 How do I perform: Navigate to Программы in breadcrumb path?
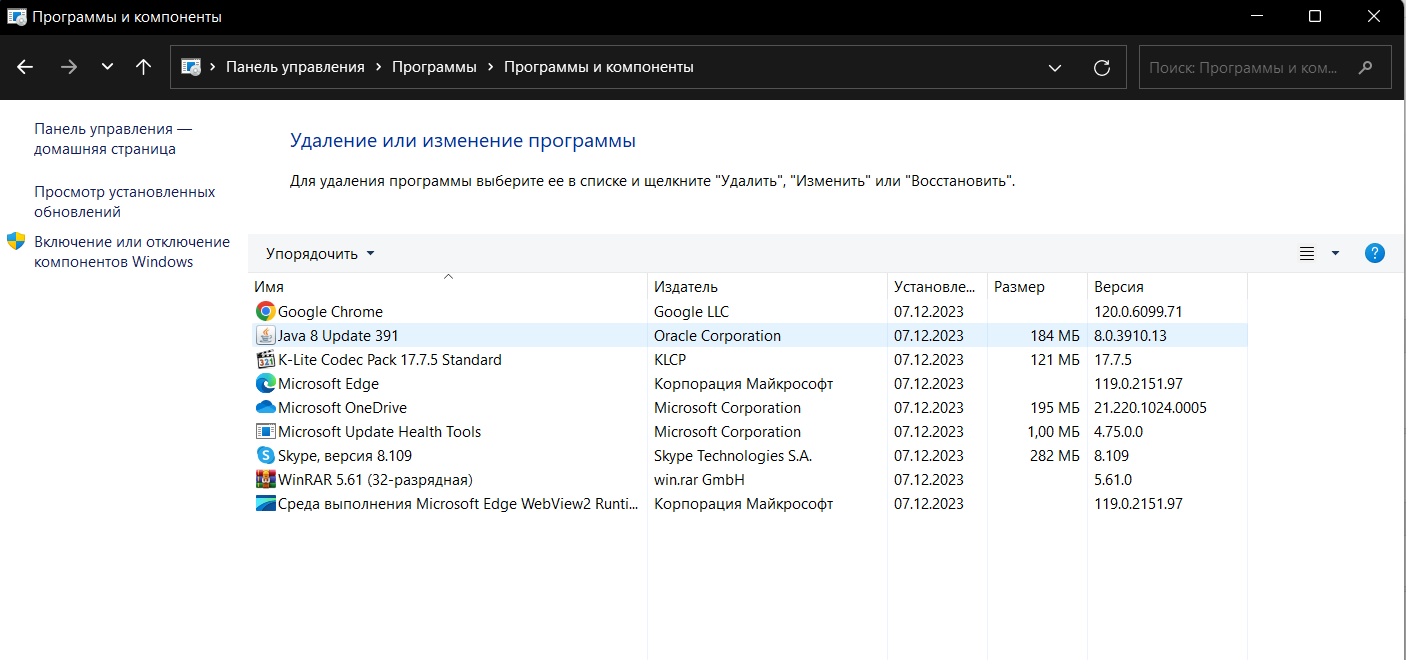(434, 67)
